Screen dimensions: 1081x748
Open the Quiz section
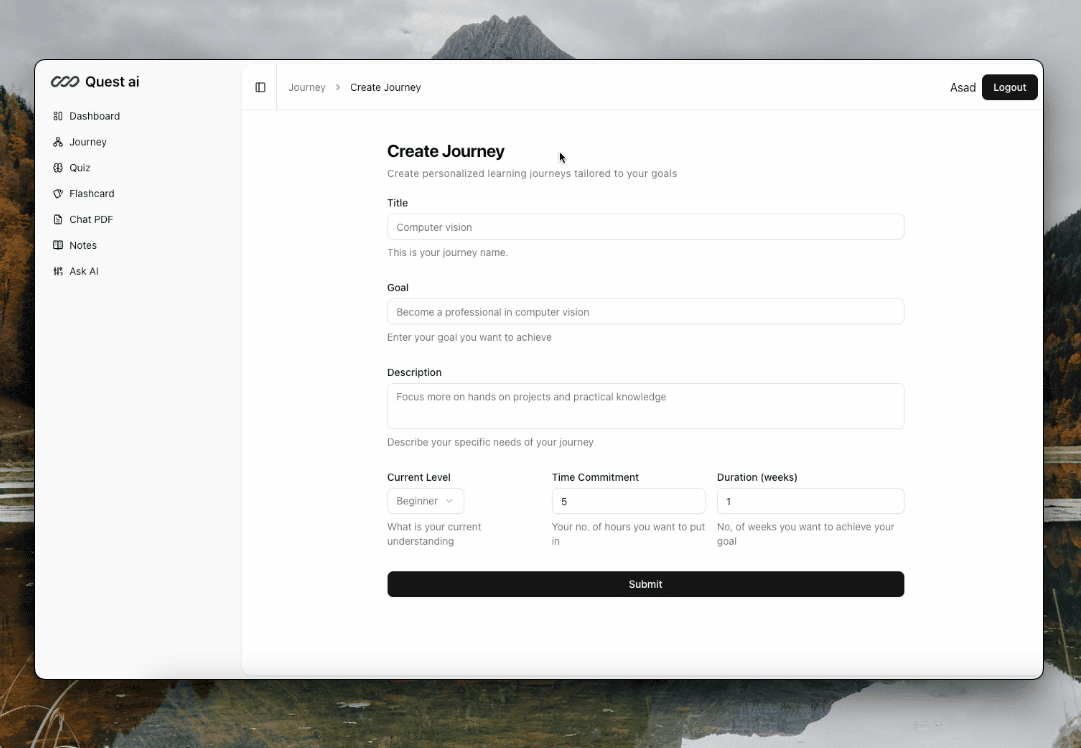(x=78, y=167)
